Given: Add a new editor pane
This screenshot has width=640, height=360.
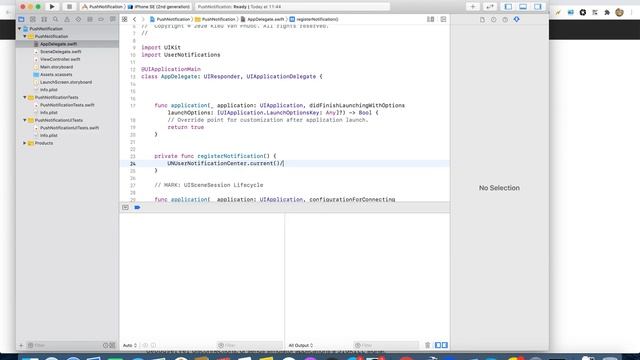Looking at the screenshot, I should pos(443,19).
